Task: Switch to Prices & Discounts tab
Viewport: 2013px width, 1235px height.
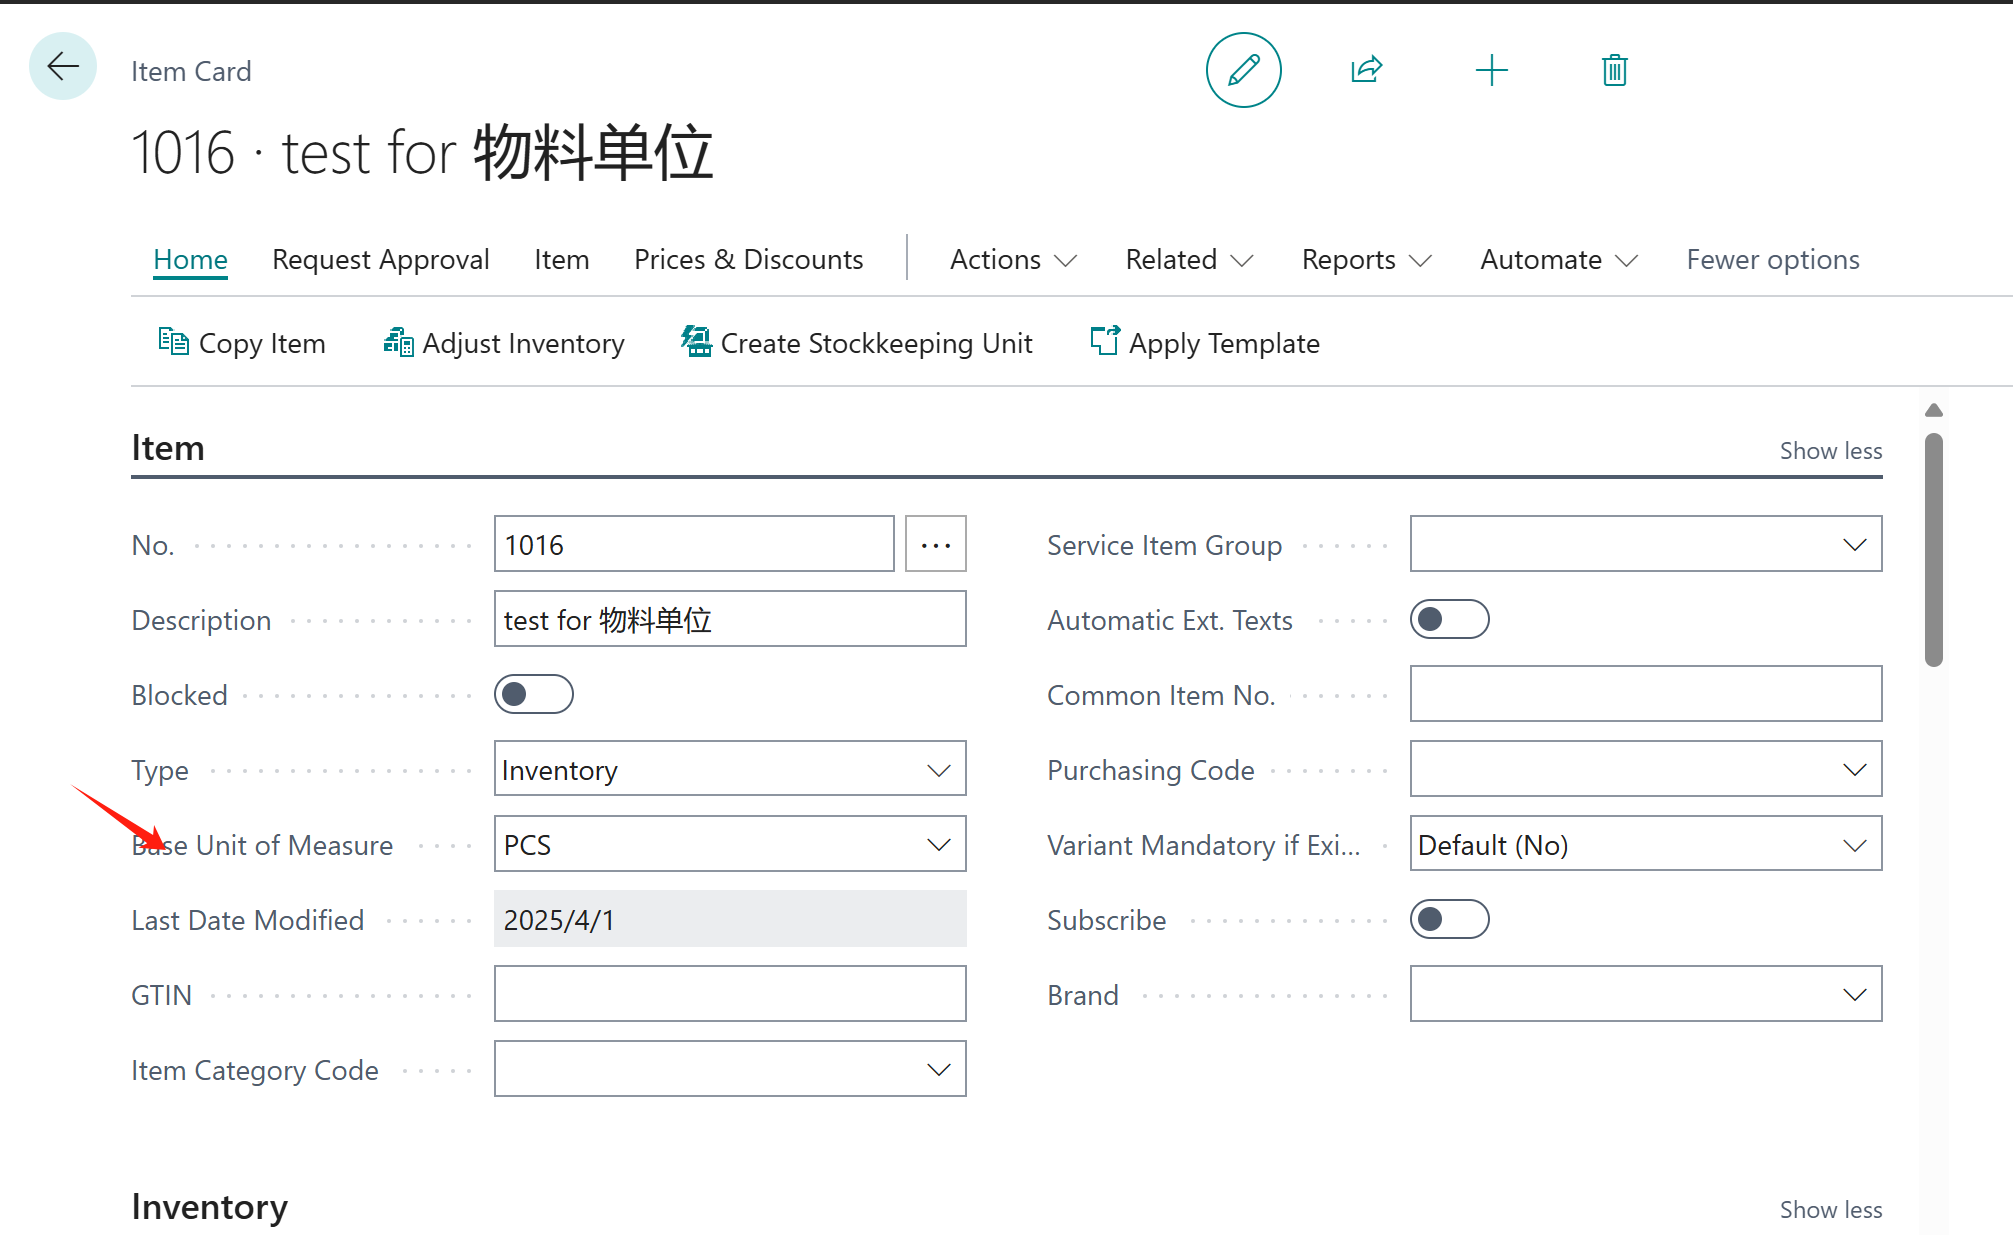Action: (x=748, y=260)
